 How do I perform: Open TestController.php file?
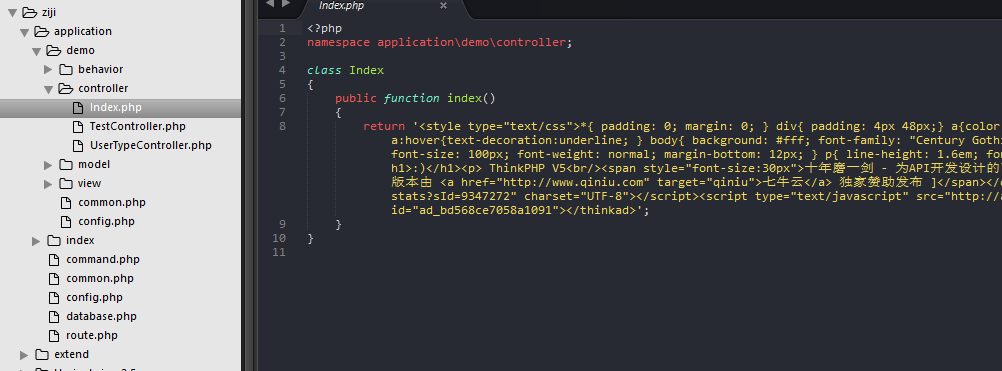[137, 126]
